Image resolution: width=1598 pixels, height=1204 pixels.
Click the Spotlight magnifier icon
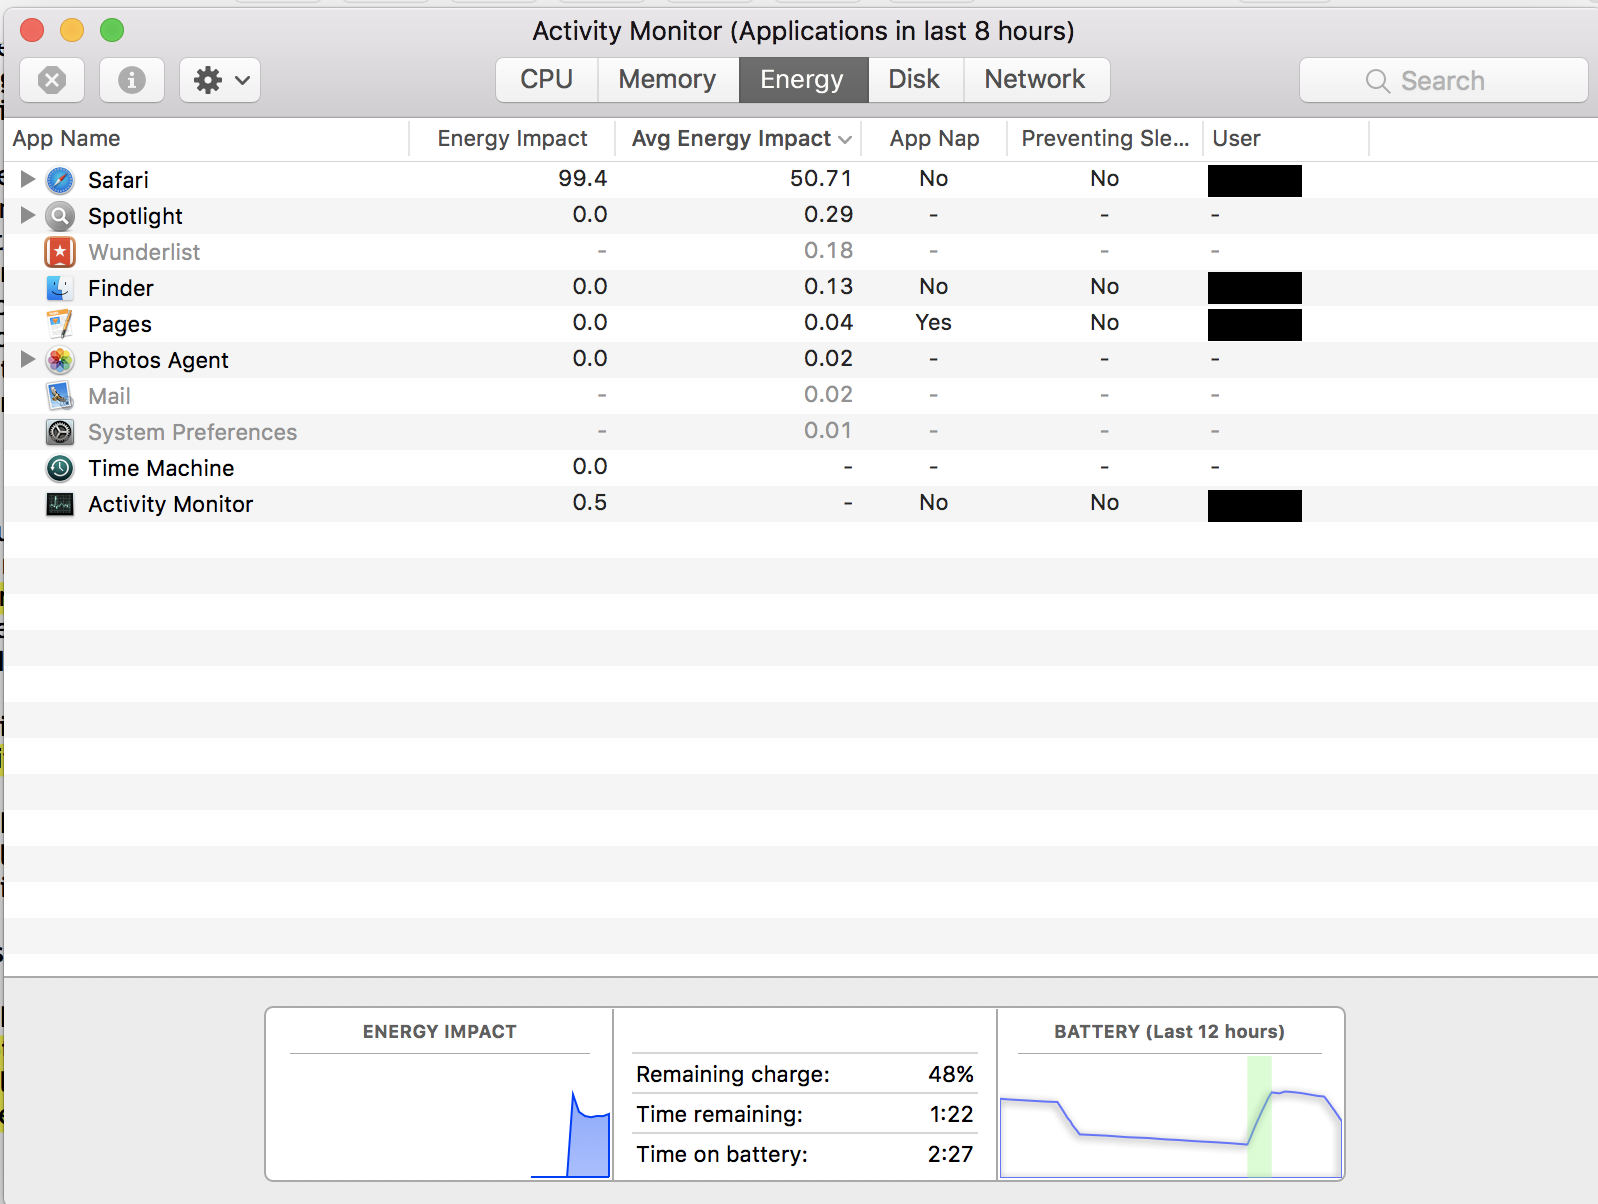pyautogui.click(x=60, y=216)
